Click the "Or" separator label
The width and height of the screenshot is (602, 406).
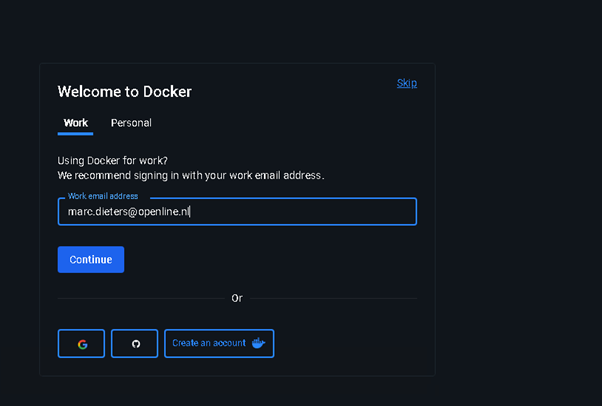pos(237,298)
